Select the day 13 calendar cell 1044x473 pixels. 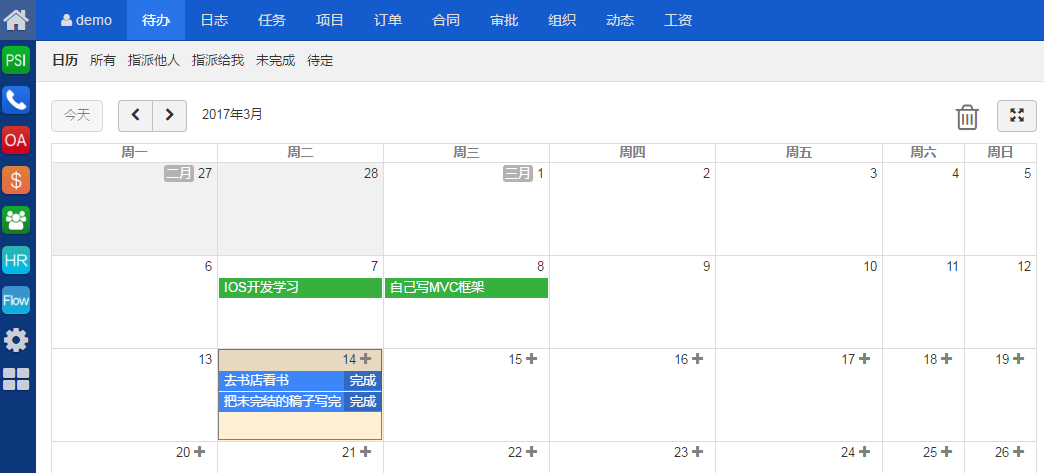point(134,395)
